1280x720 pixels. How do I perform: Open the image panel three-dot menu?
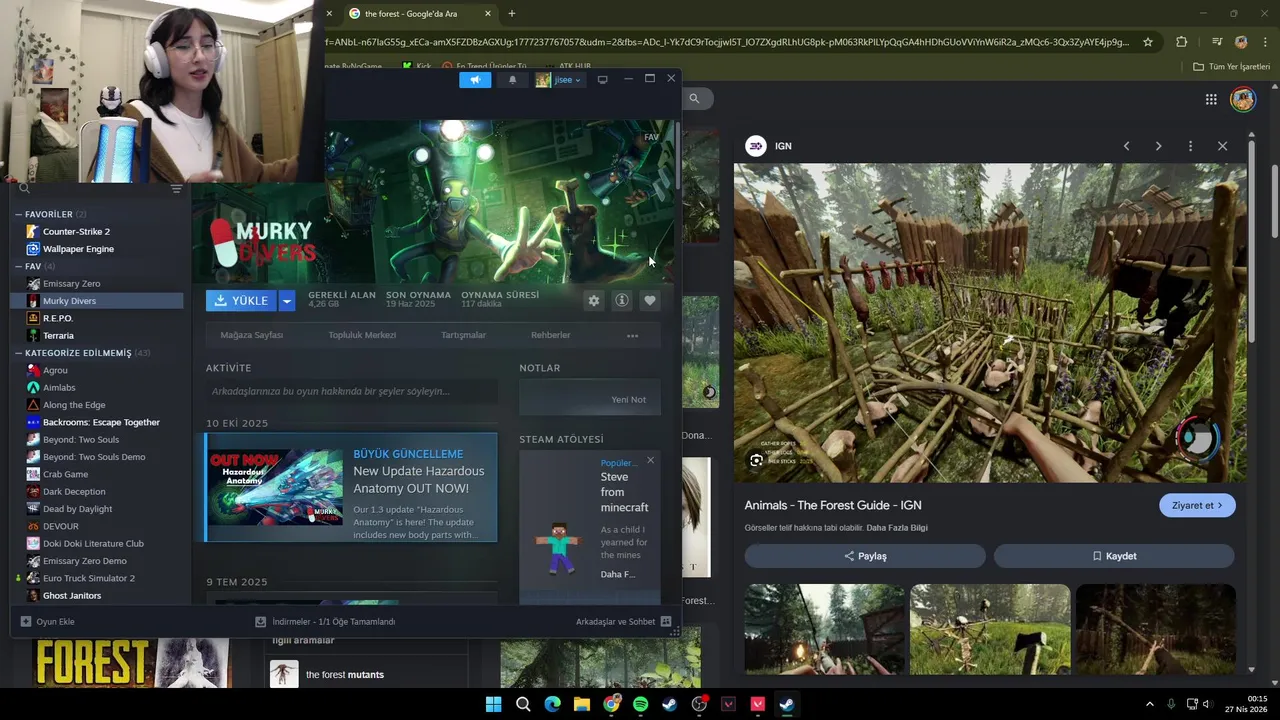(x=1190, y=146)
